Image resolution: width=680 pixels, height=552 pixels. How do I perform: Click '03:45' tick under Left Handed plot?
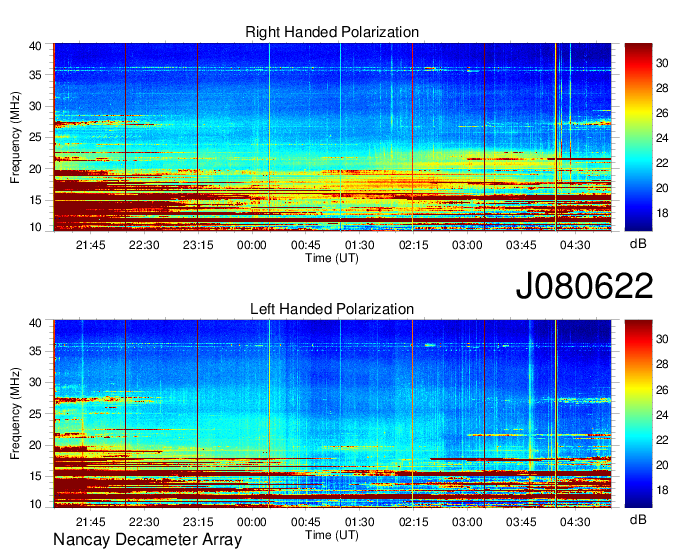pos(521,522)
